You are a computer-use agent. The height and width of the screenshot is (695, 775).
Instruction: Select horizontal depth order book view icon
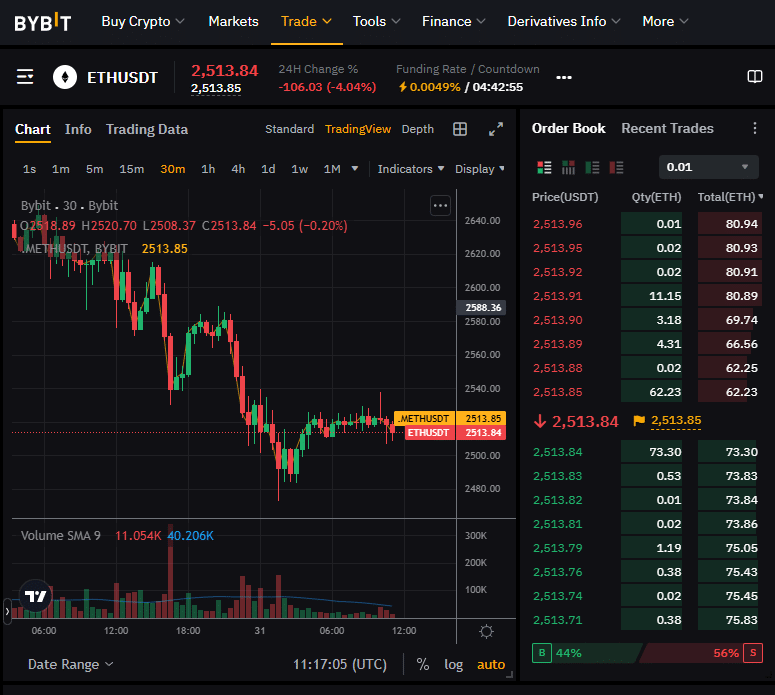[568, 168]
